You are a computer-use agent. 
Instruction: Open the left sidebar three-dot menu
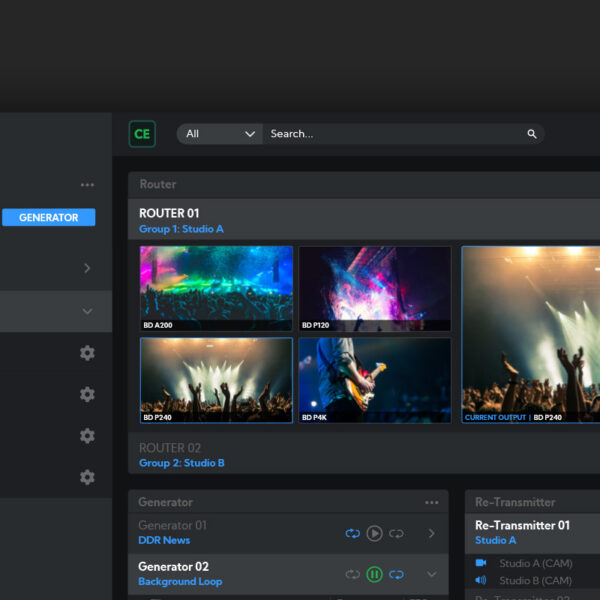[x=88, y=185]
